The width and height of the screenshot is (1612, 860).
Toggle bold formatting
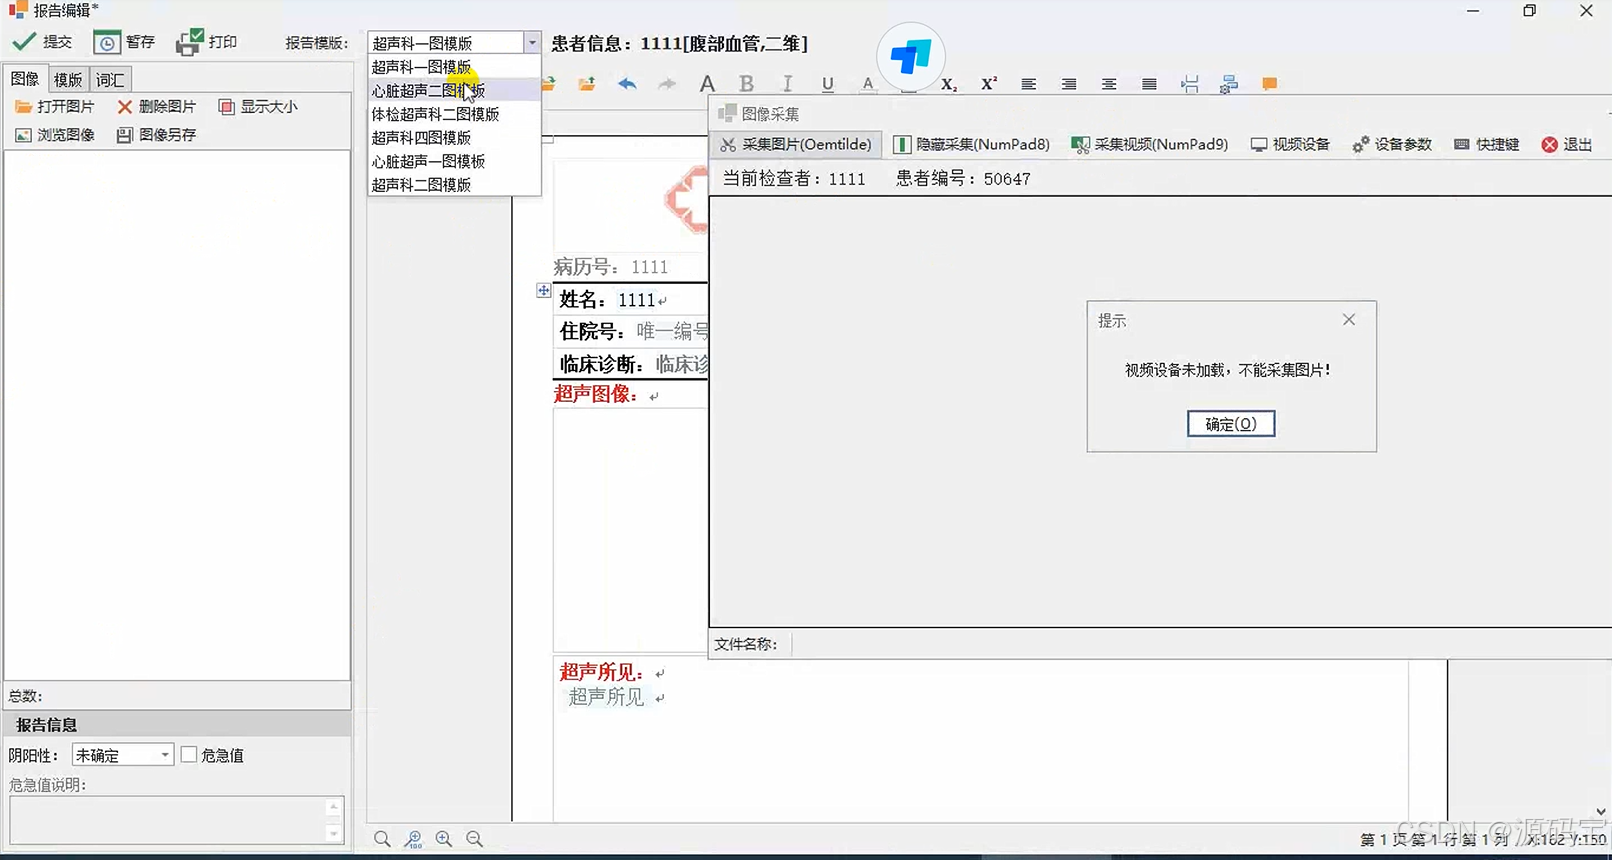(746, 84)
